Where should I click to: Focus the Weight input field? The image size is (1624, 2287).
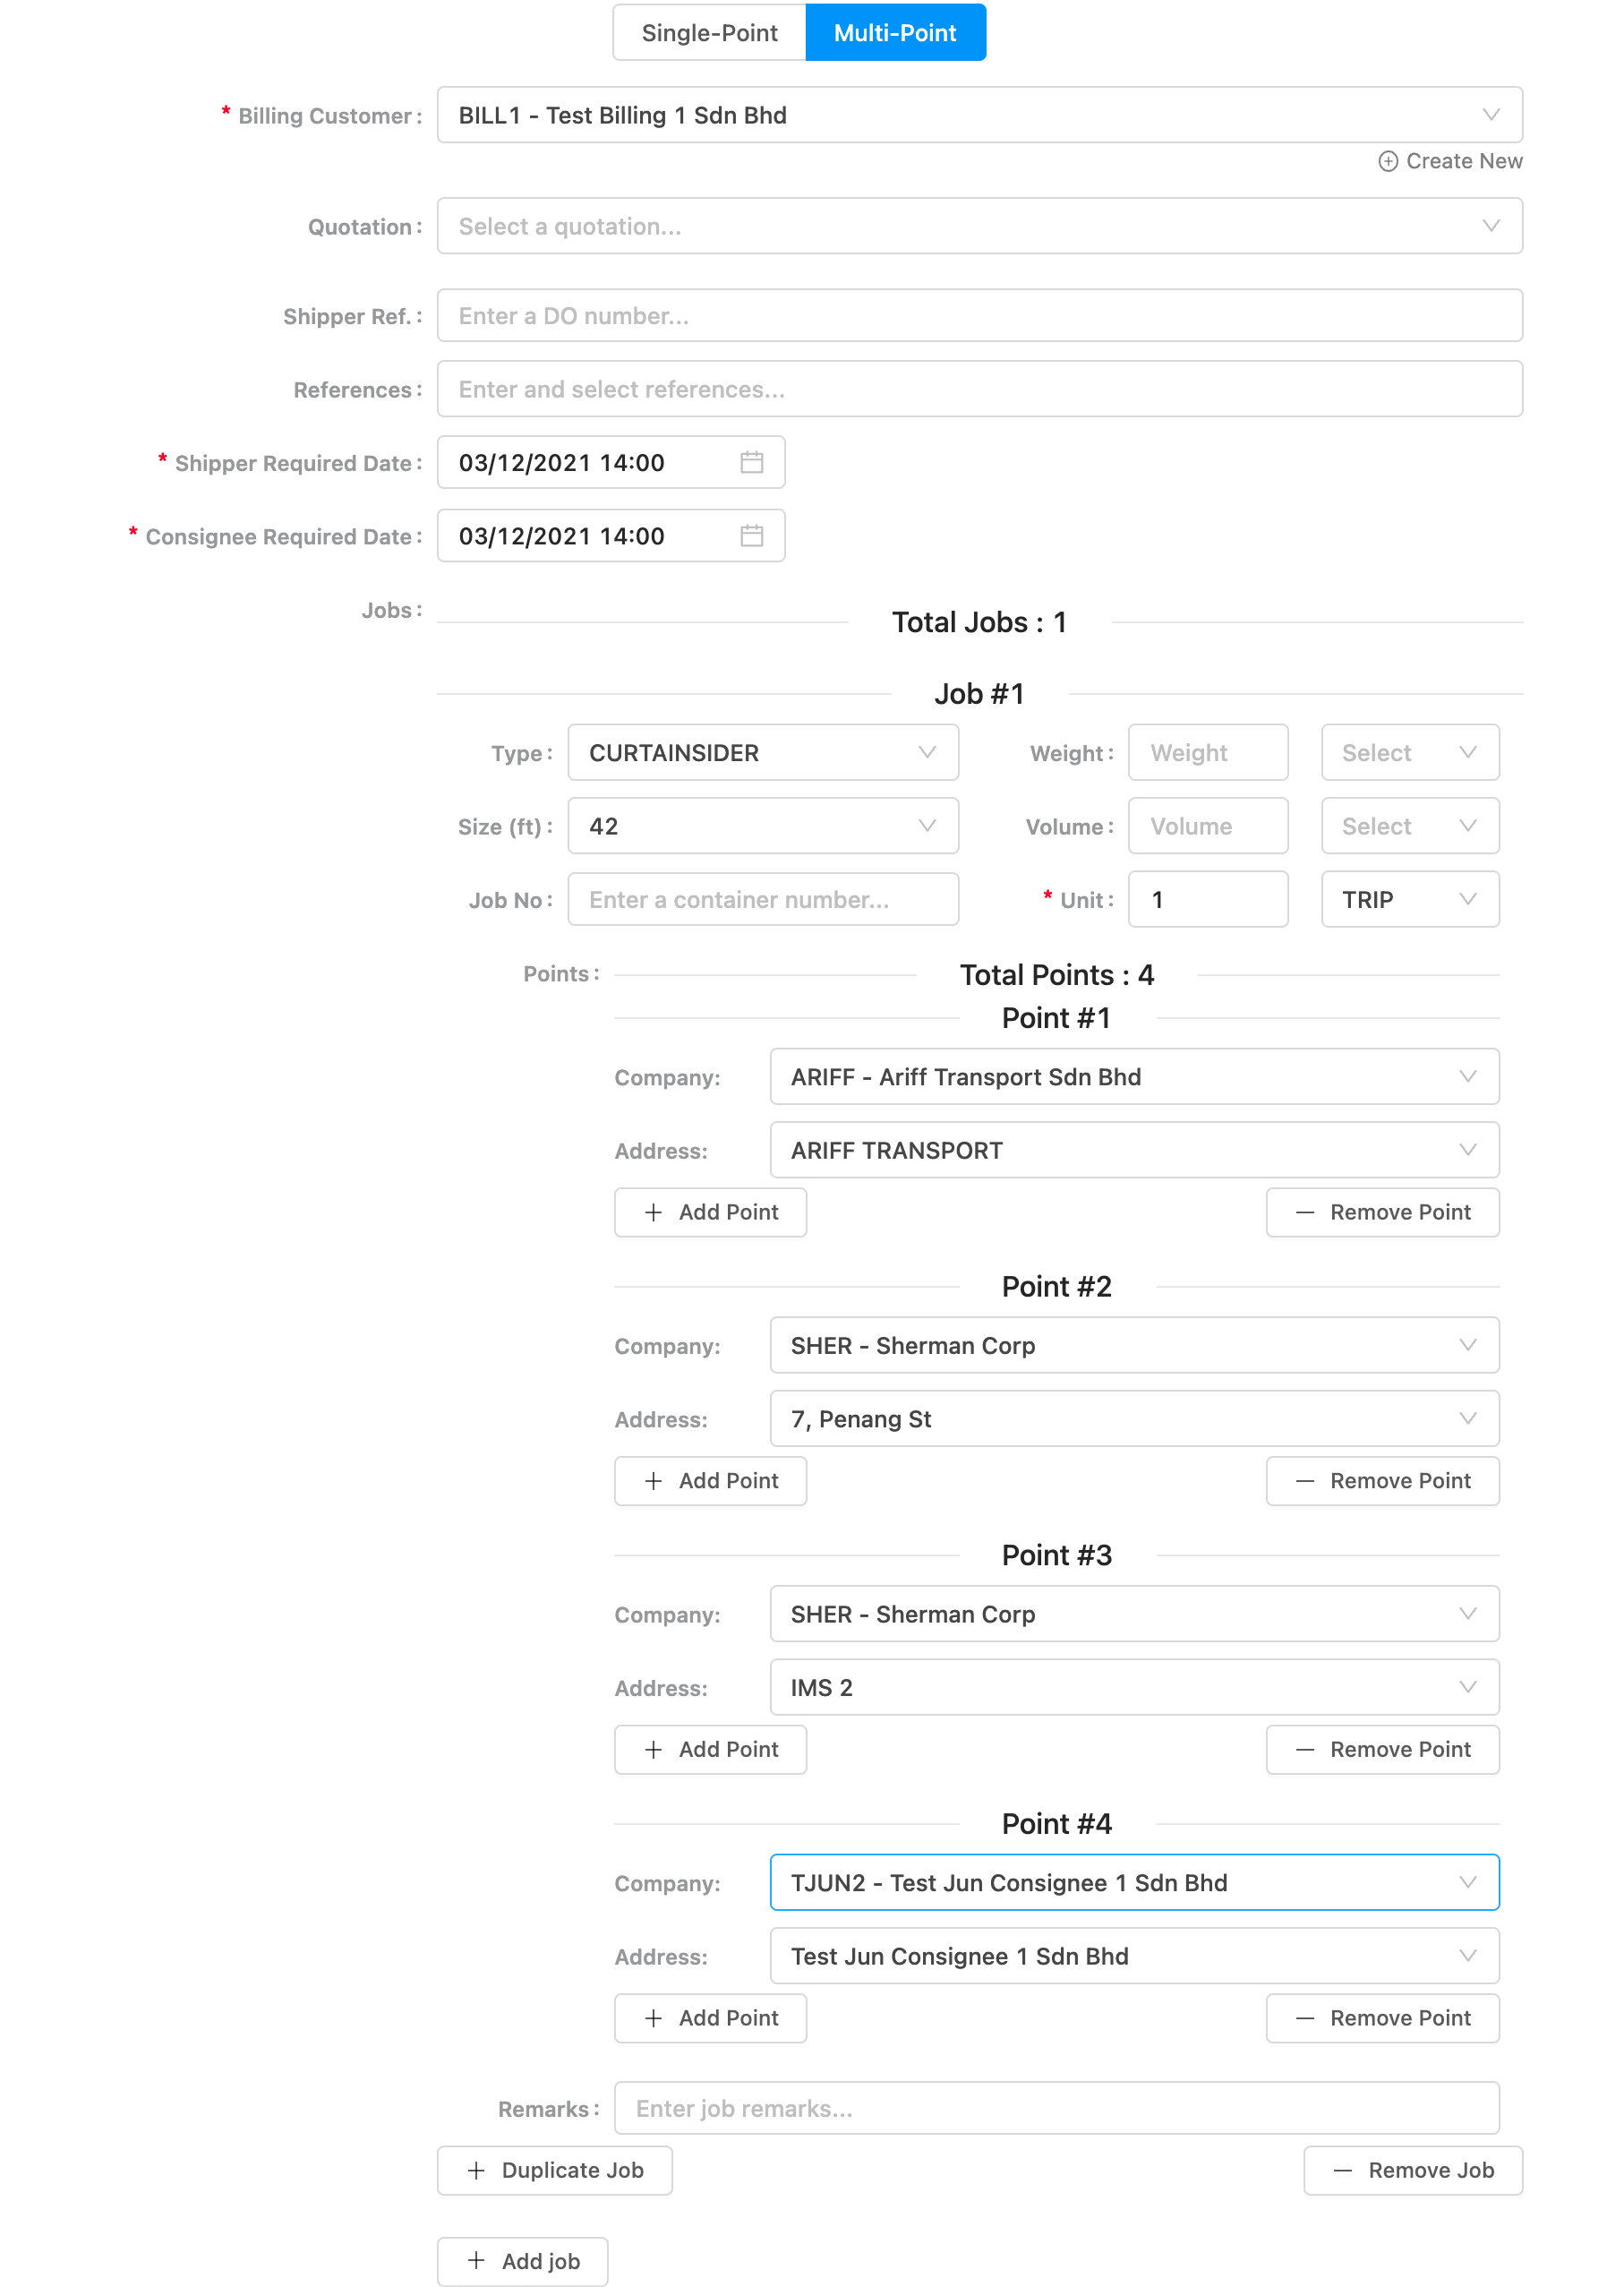1208,753
